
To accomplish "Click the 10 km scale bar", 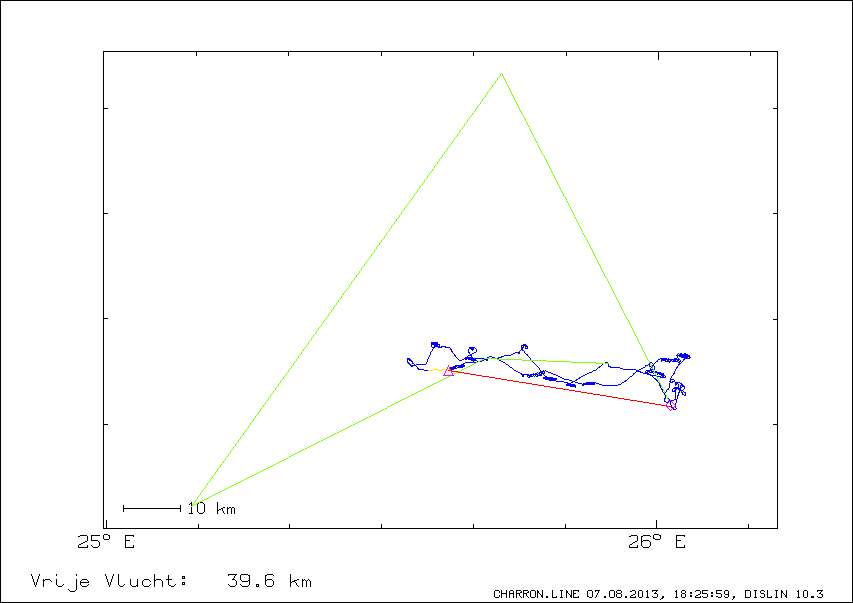I will [152, 509].
